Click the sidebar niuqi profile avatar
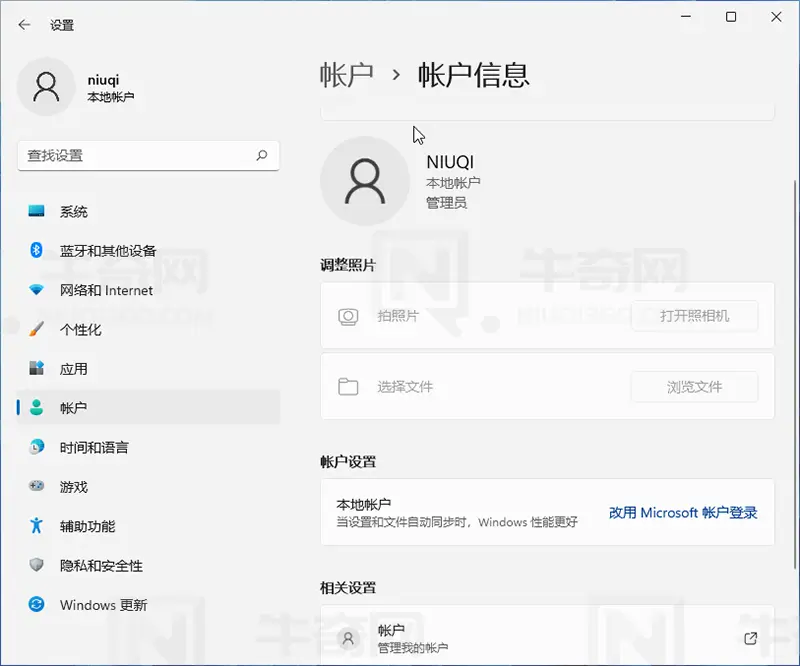Image resolution: width=800 pixels, height=666 pixels. tap(46, 87)
